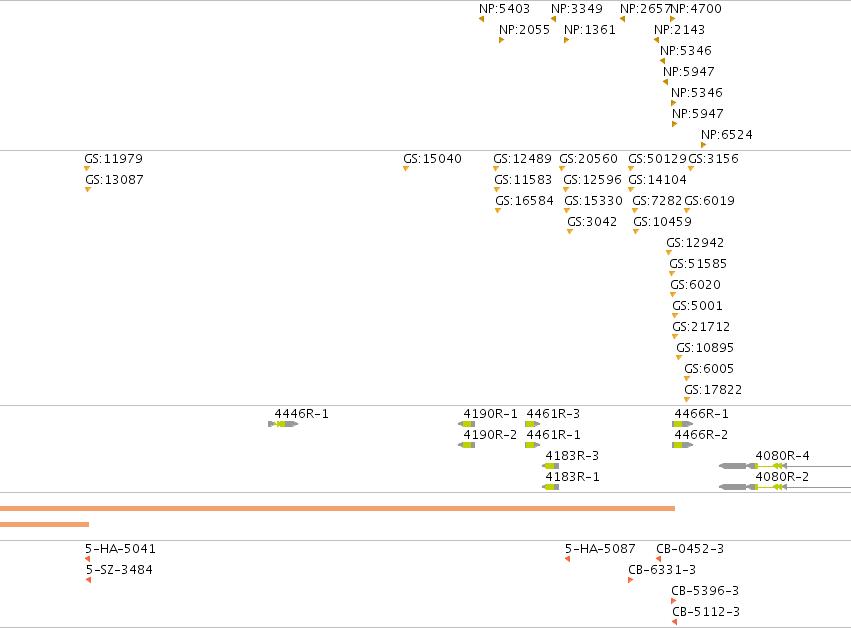Image resolution: width=851 pixels, height=628 pixels.
Task: Select the NP:6524 triangle marker
Action: click(703, 145)
